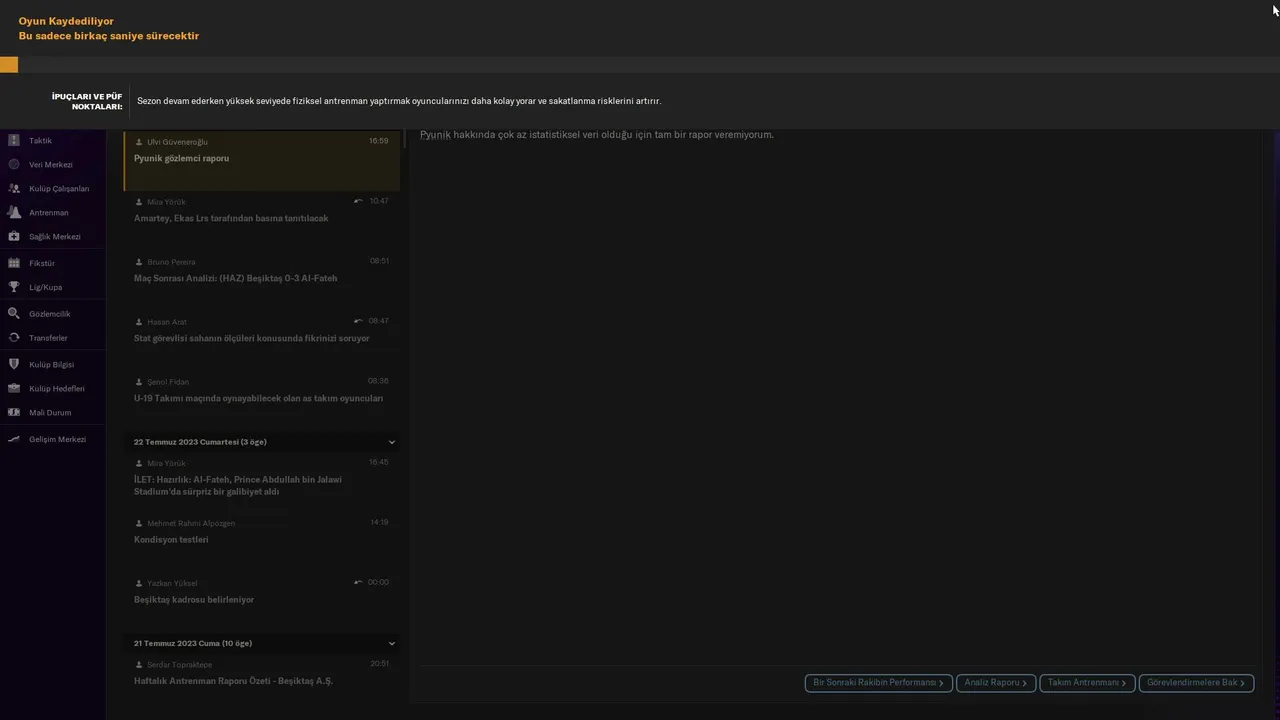The image size is (1280, 720).
Task: Click the Fikstür label in sidebar
Action: (42, 263)
